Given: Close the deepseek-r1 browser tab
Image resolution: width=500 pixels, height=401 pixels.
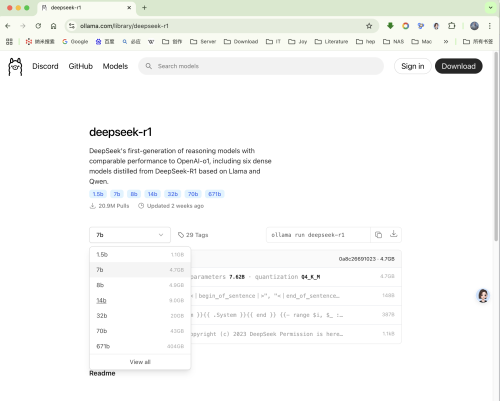Looking at the screenshot, I should point(129,8).
